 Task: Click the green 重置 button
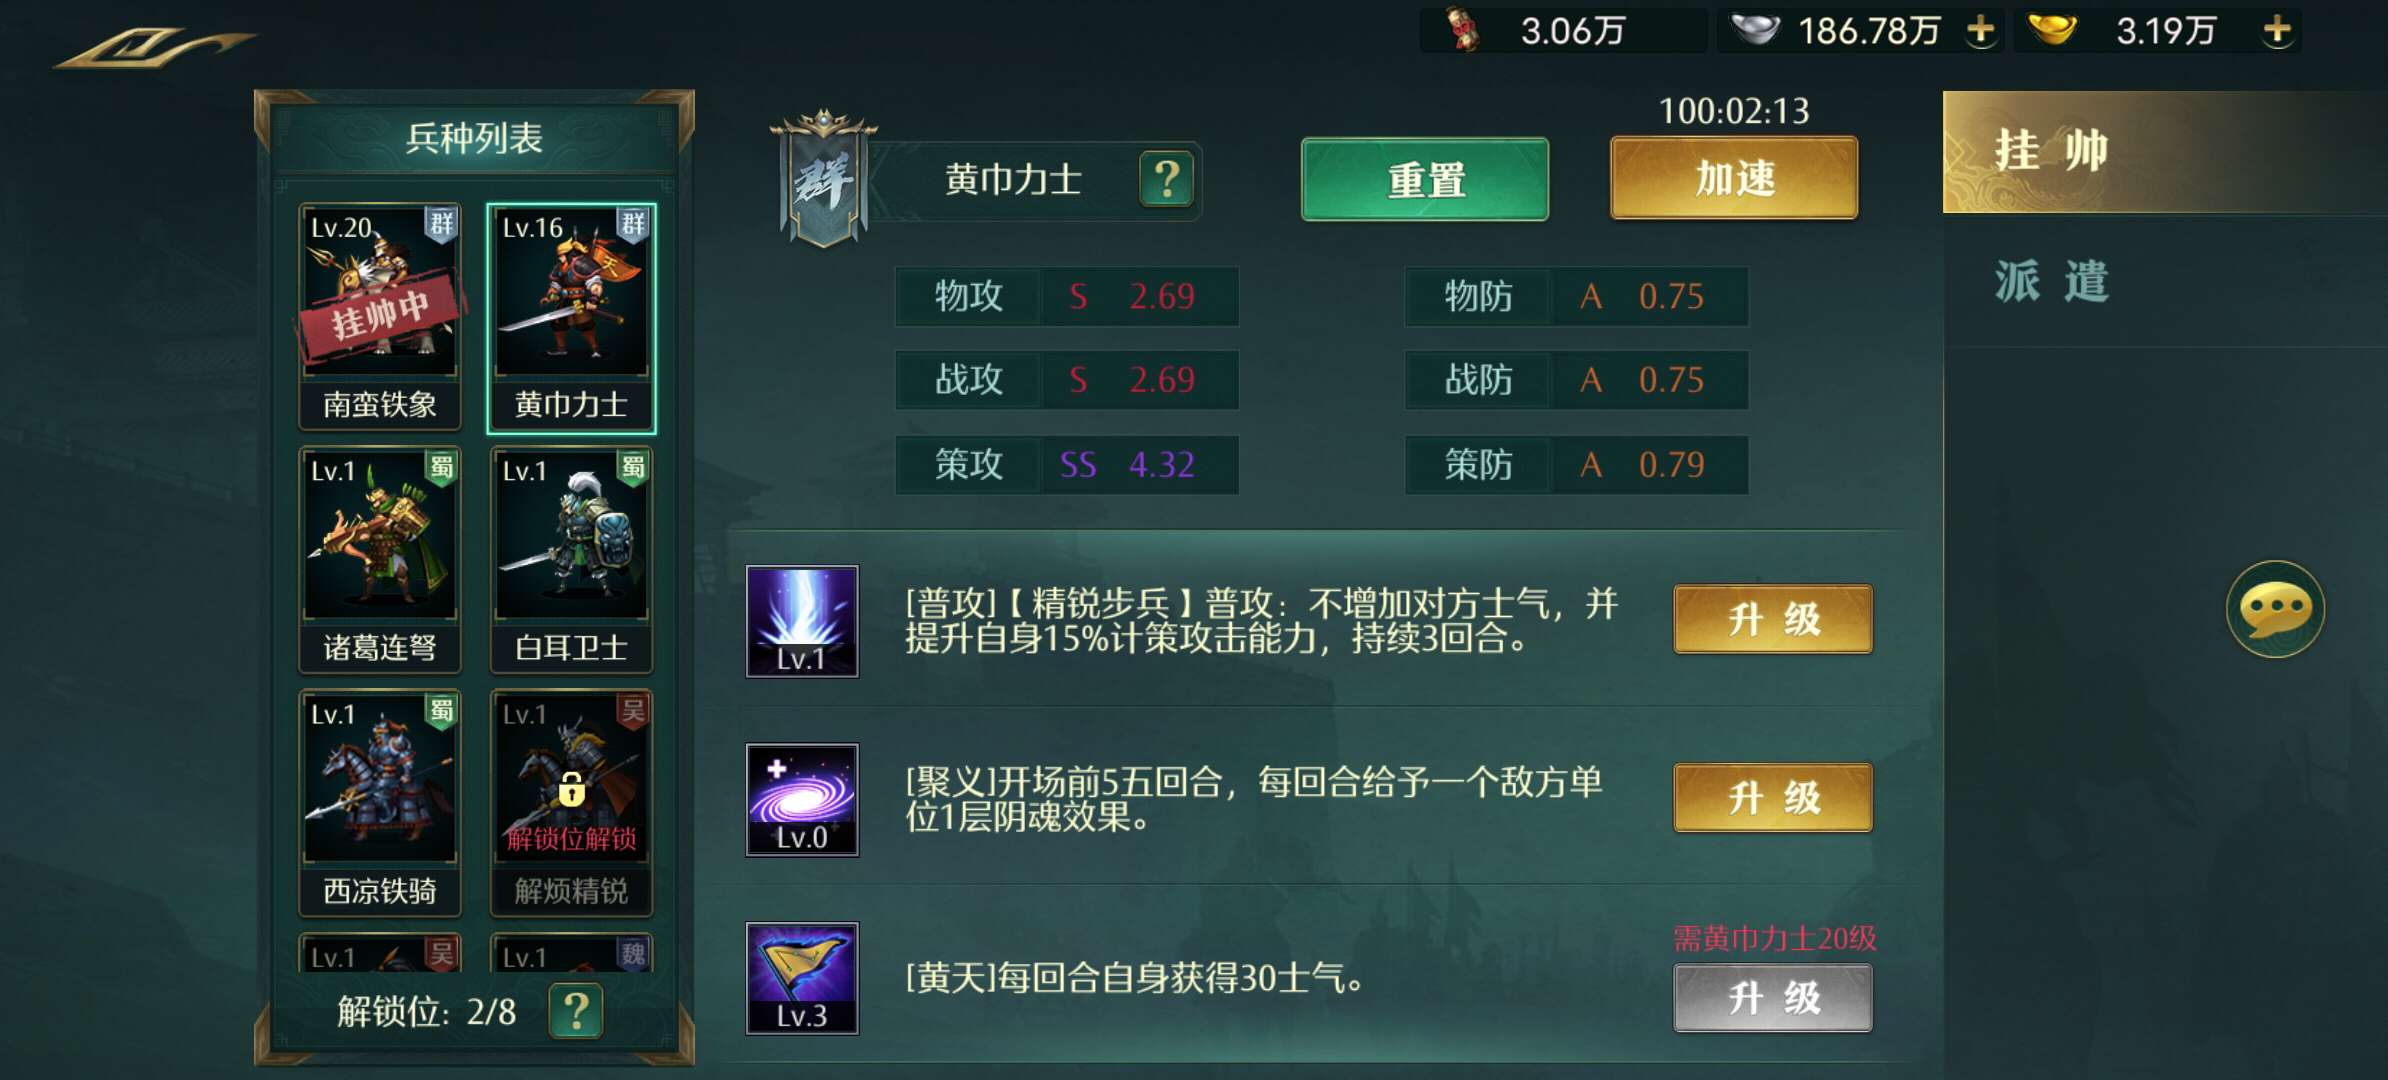[x=1425, y=180]
